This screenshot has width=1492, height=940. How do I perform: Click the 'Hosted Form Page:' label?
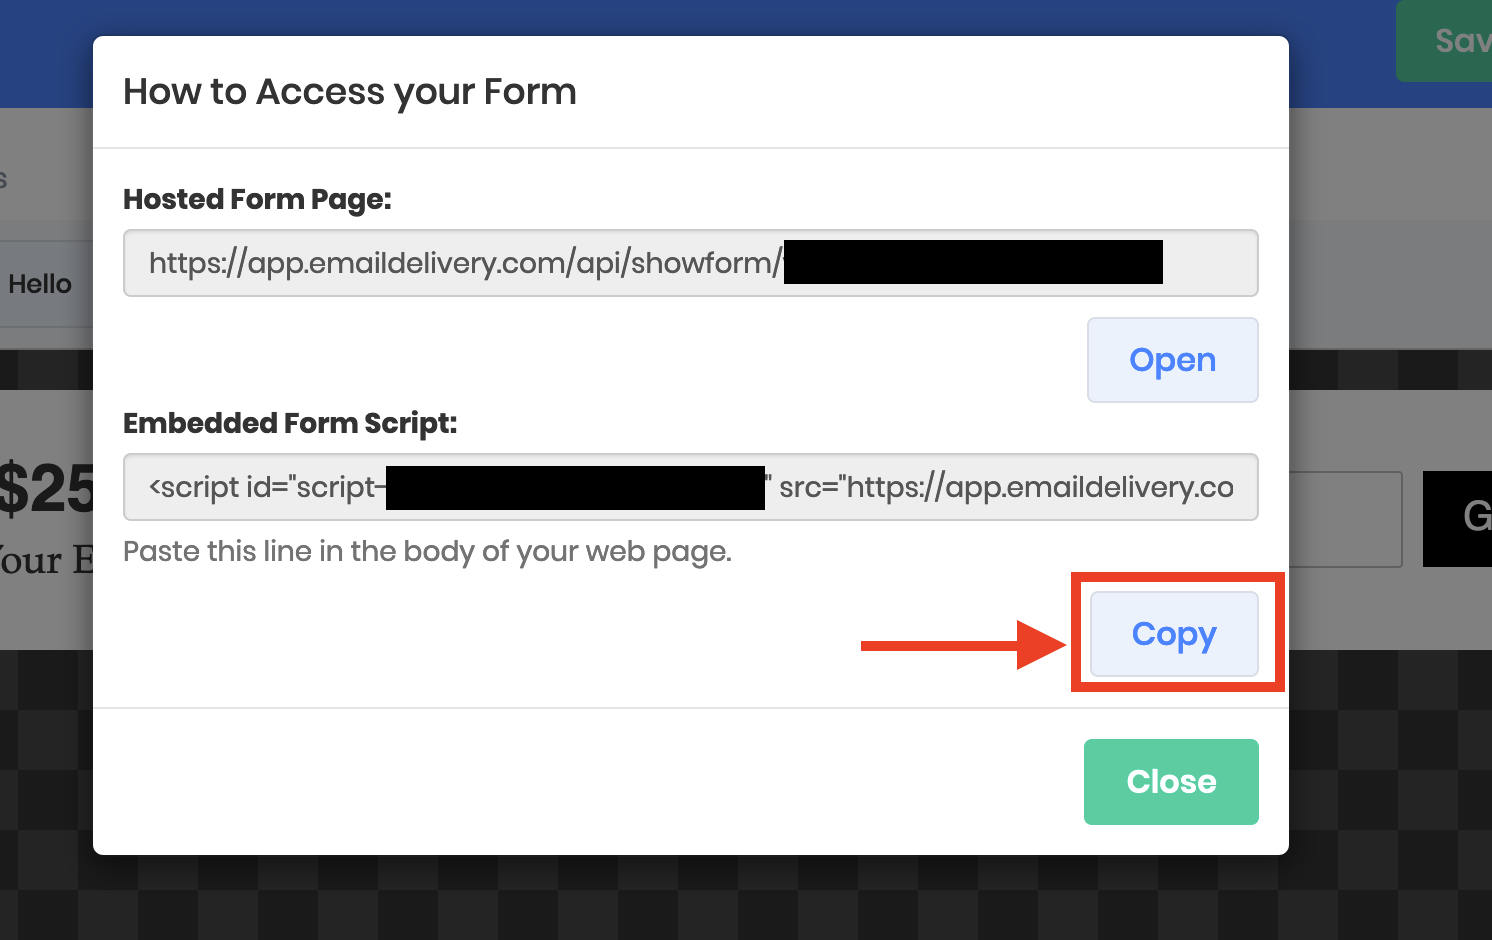[257, 200]
